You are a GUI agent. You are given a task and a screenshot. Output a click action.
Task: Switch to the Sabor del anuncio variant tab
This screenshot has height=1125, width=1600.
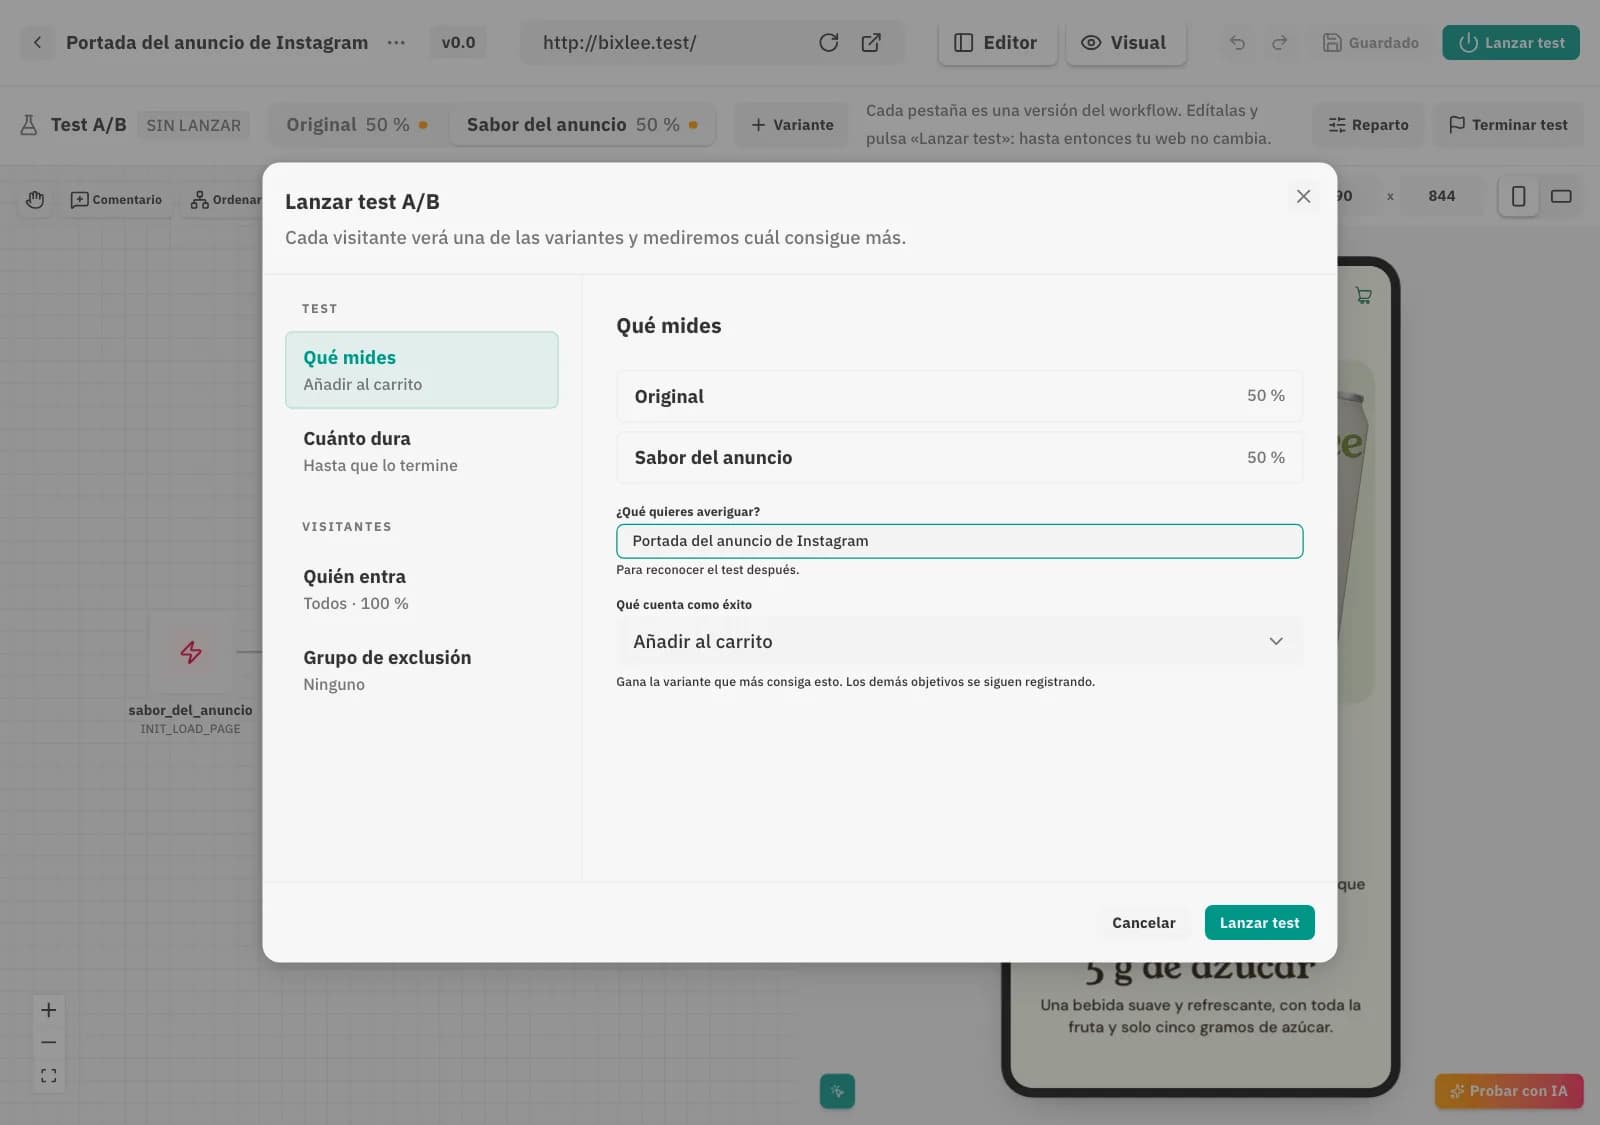tap(582, 125)
